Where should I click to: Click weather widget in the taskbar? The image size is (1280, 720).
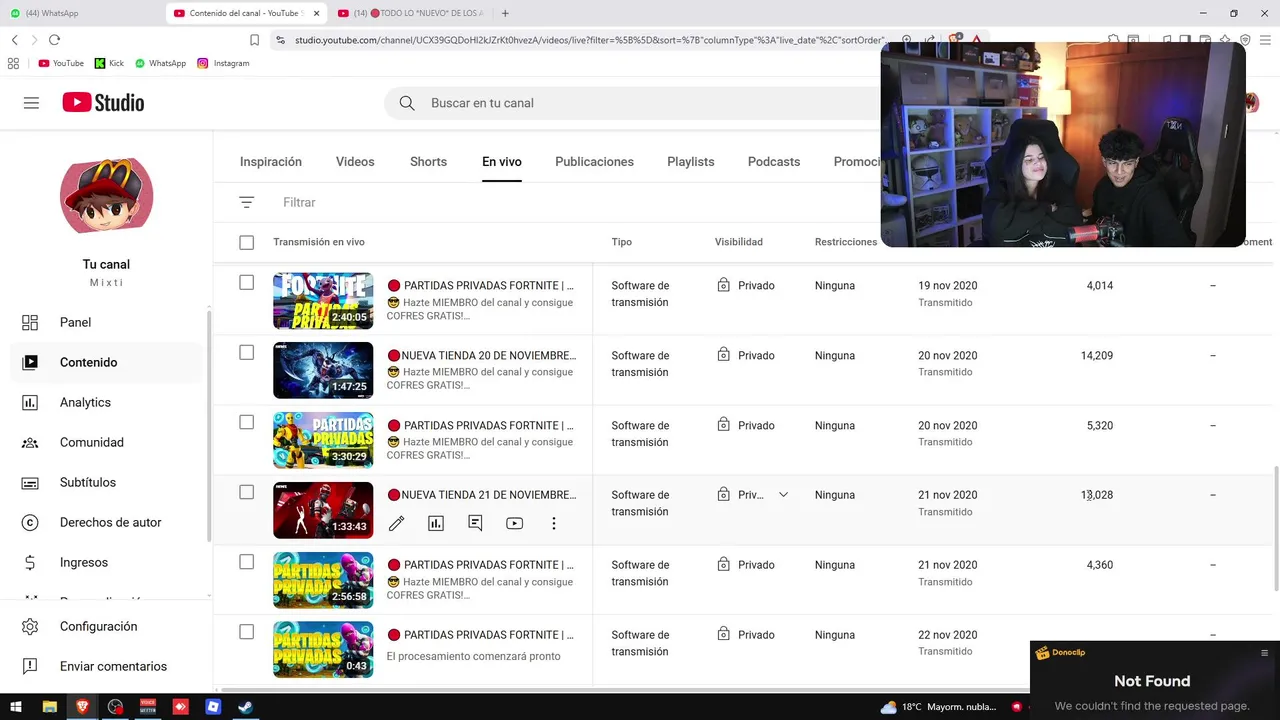click(x=938, y=707)
